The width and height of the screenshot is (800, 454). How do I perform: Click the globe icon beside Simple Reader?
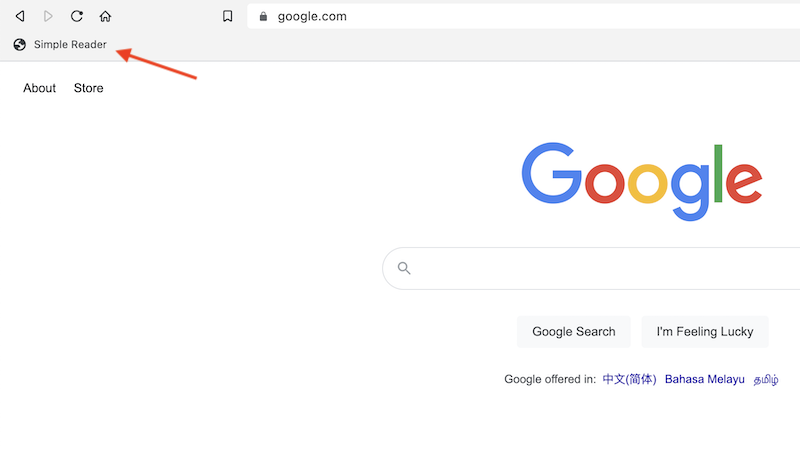coord(19,44)
